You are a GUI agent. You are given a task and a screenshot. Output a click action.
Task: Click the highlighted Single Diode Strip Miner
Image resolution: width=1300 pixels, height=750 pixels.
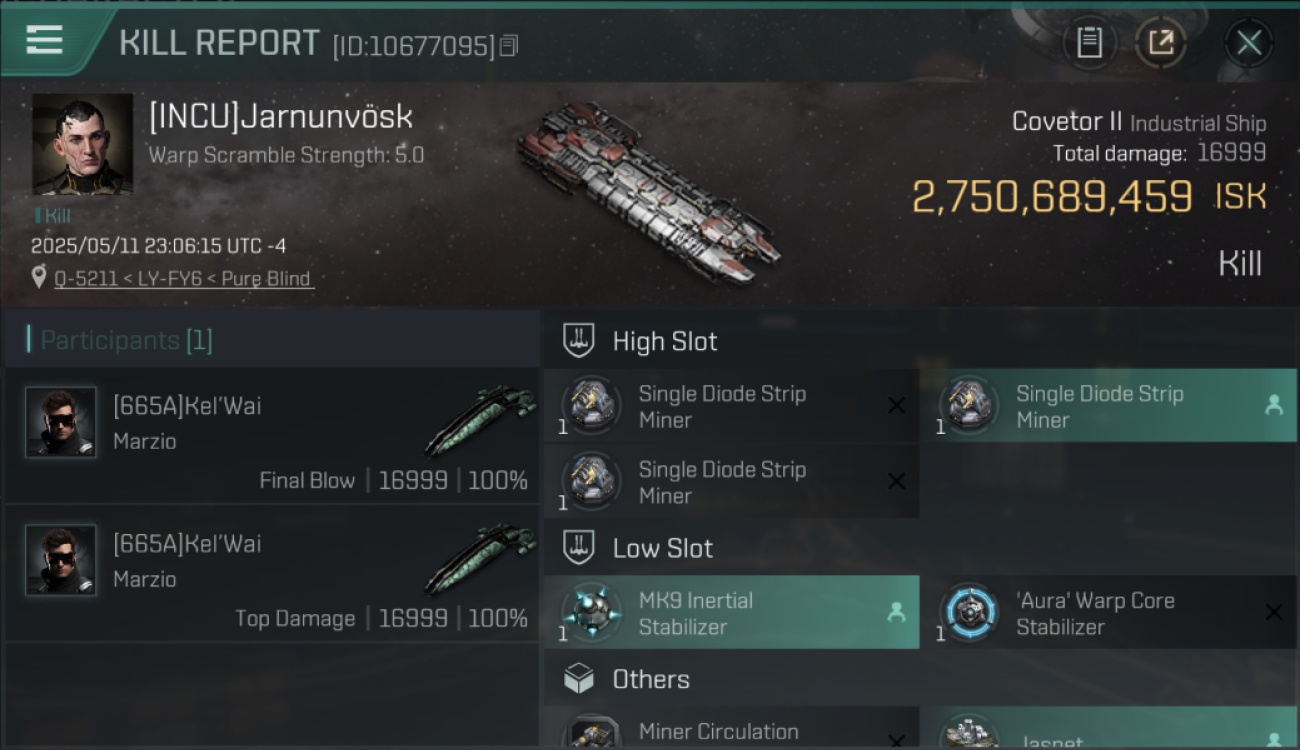click(x=1109, y=405)
